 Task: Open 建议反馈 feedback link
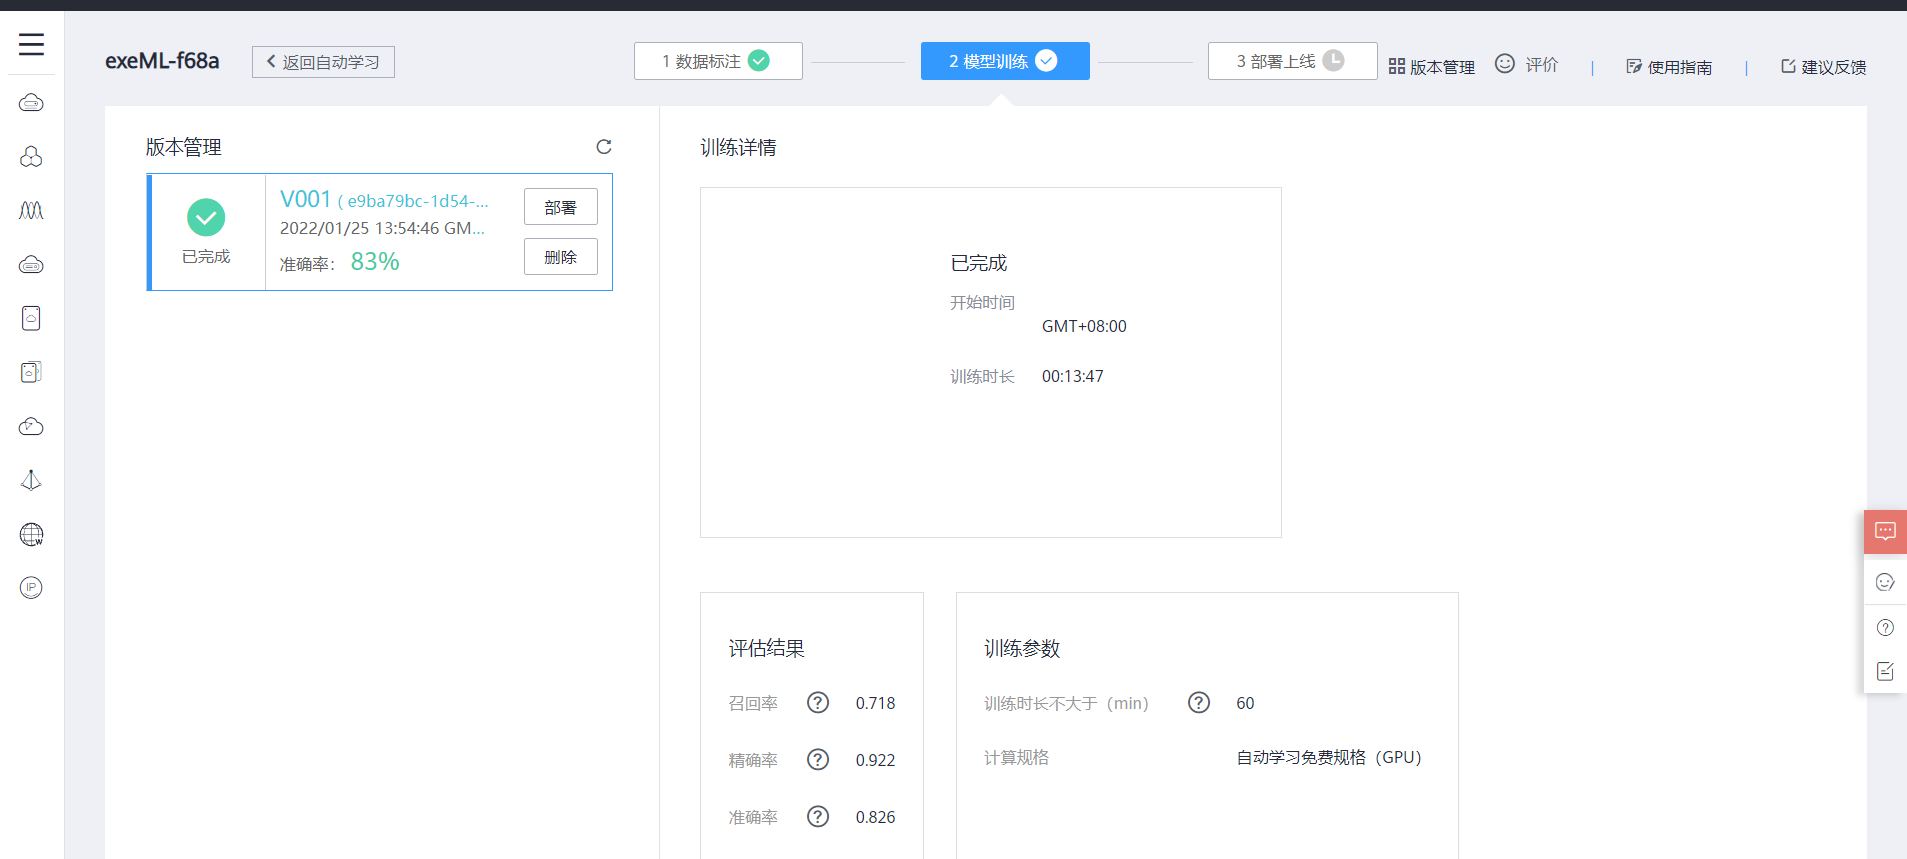click(1823, 67)
